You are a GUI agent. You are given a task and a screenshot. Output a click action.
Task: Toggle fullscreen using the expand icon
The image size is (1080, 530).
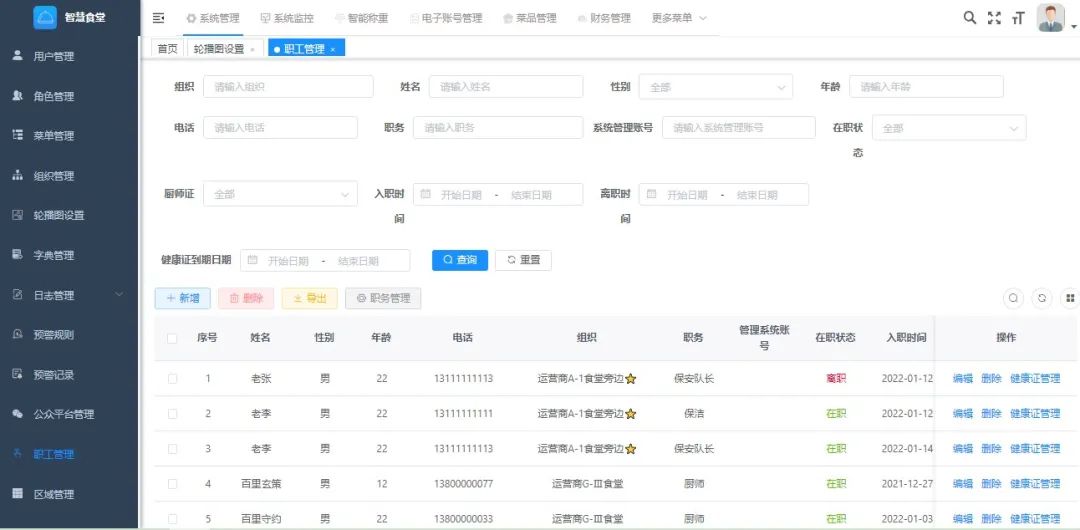pyautogui.click(x=994, y=18)
